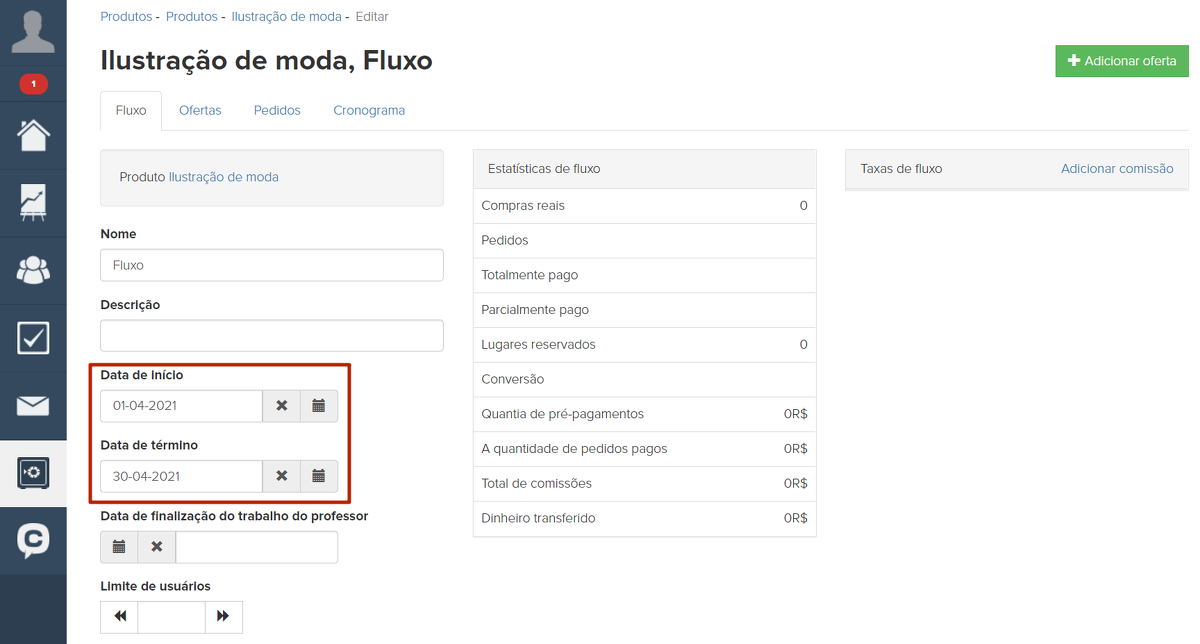Click the red notification badge
The height and width of the screenshot is (644, 1200).
pyautogui.click(x=33, y=84)
